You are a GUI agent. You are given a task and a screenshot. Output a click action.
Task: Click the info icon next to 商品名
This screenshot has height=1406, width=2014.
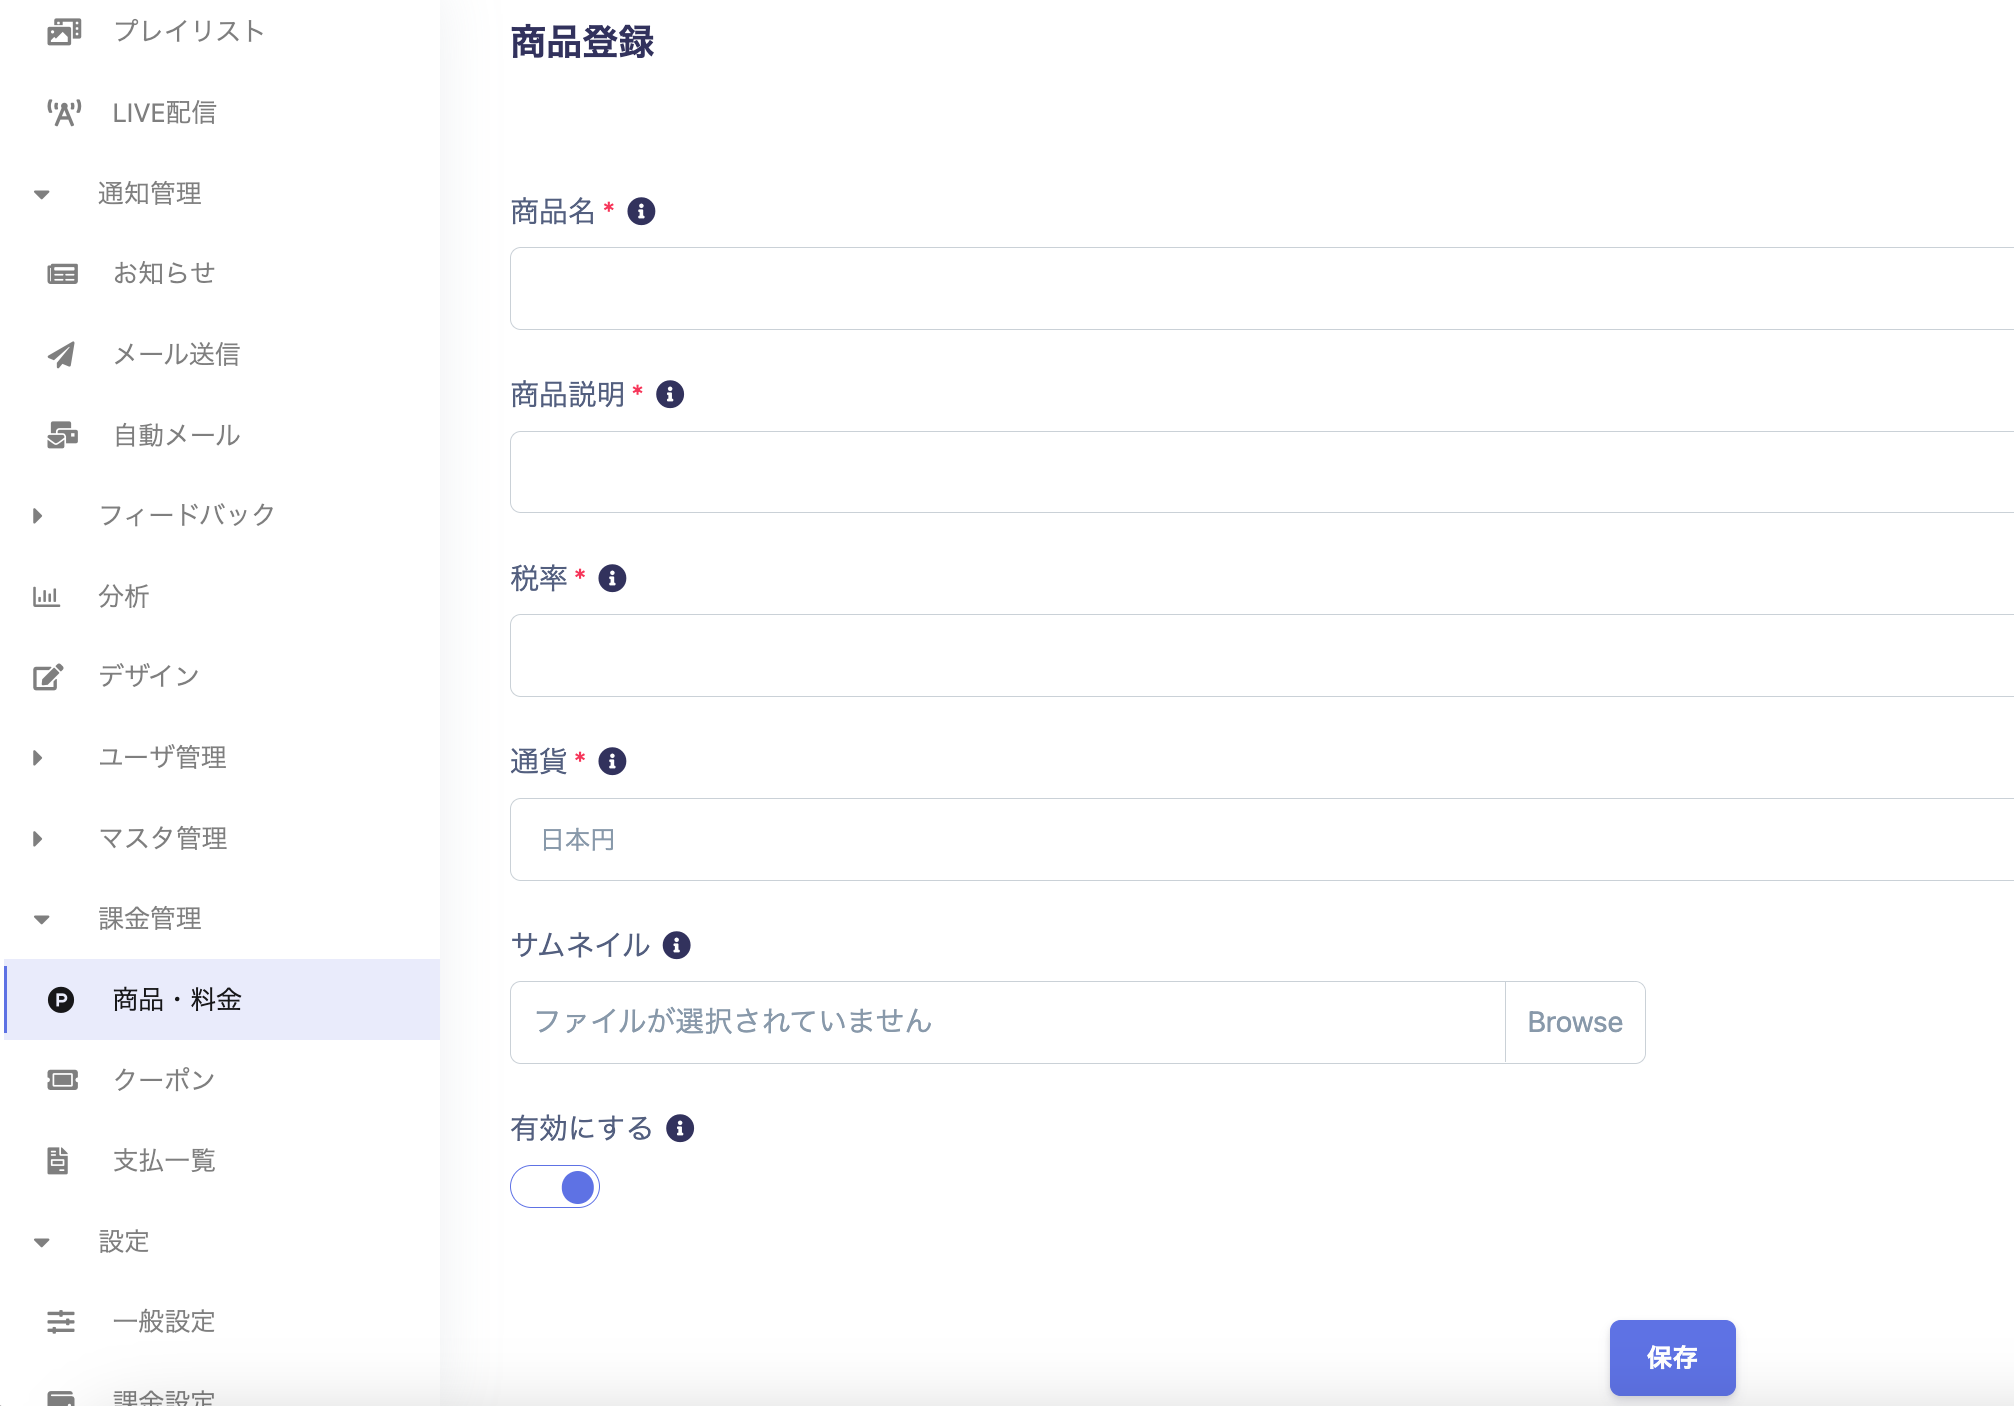pos(641,212)
